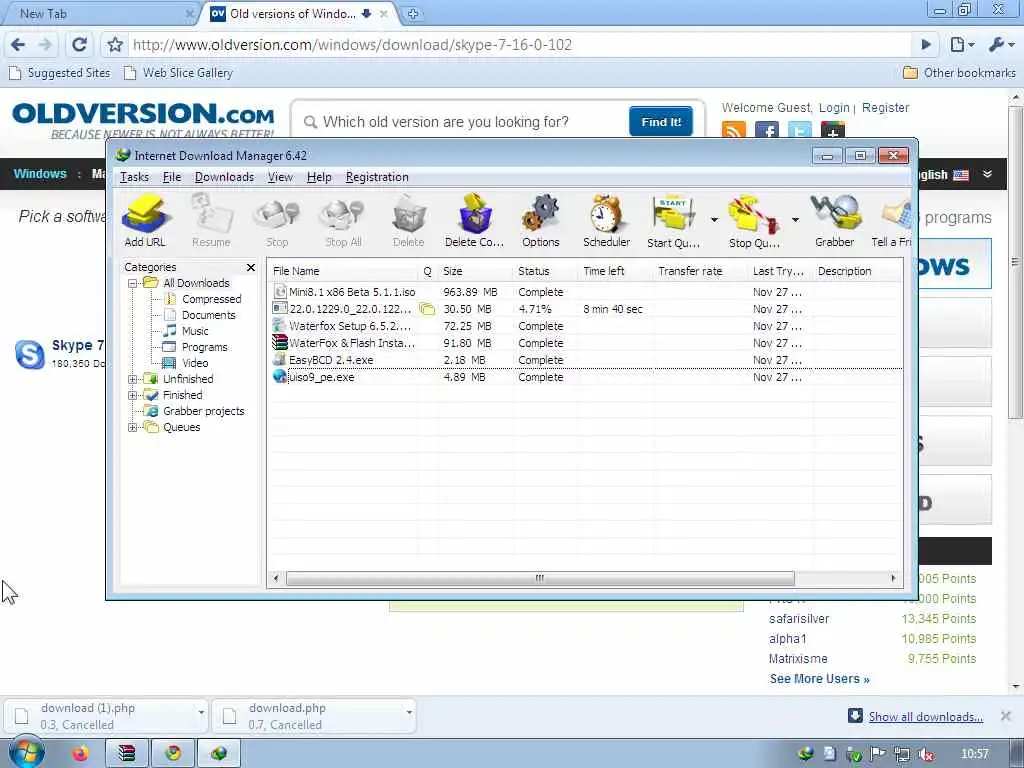
Task: Expand the Finished category node
Action: pyautogui.click(x=133, y=395)
